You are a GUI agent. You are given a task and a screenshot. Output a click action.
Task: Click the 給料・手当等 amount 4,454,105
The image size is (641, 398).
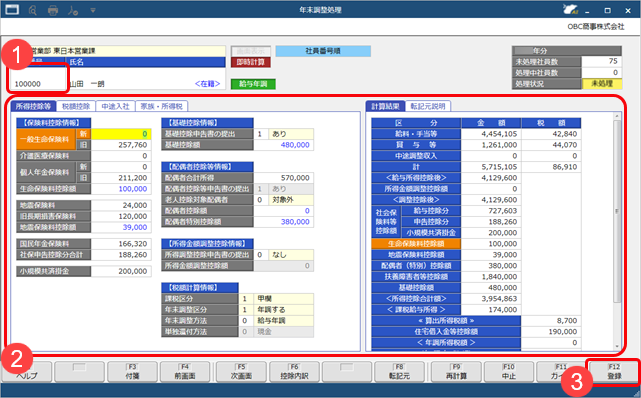click(x=491, y=134)
